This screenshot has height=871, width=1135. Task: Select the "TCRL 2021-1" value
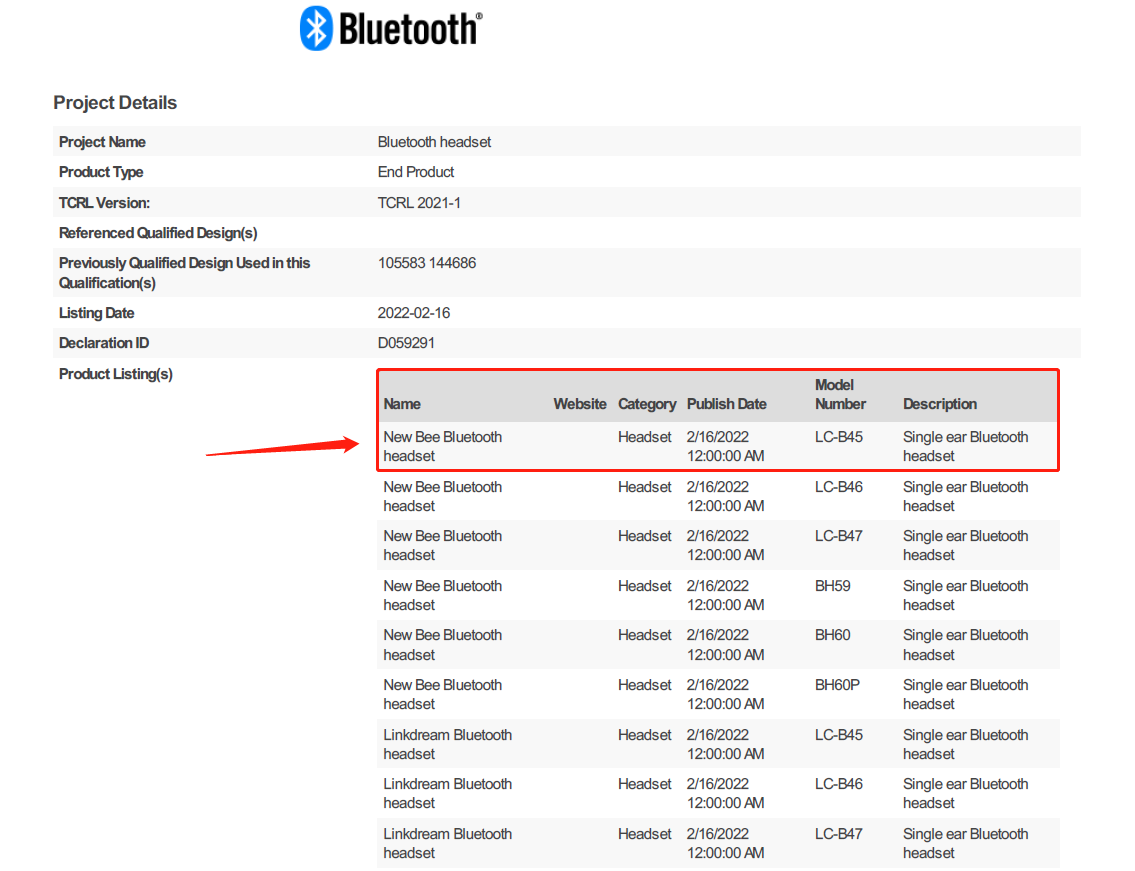[419, 203]
